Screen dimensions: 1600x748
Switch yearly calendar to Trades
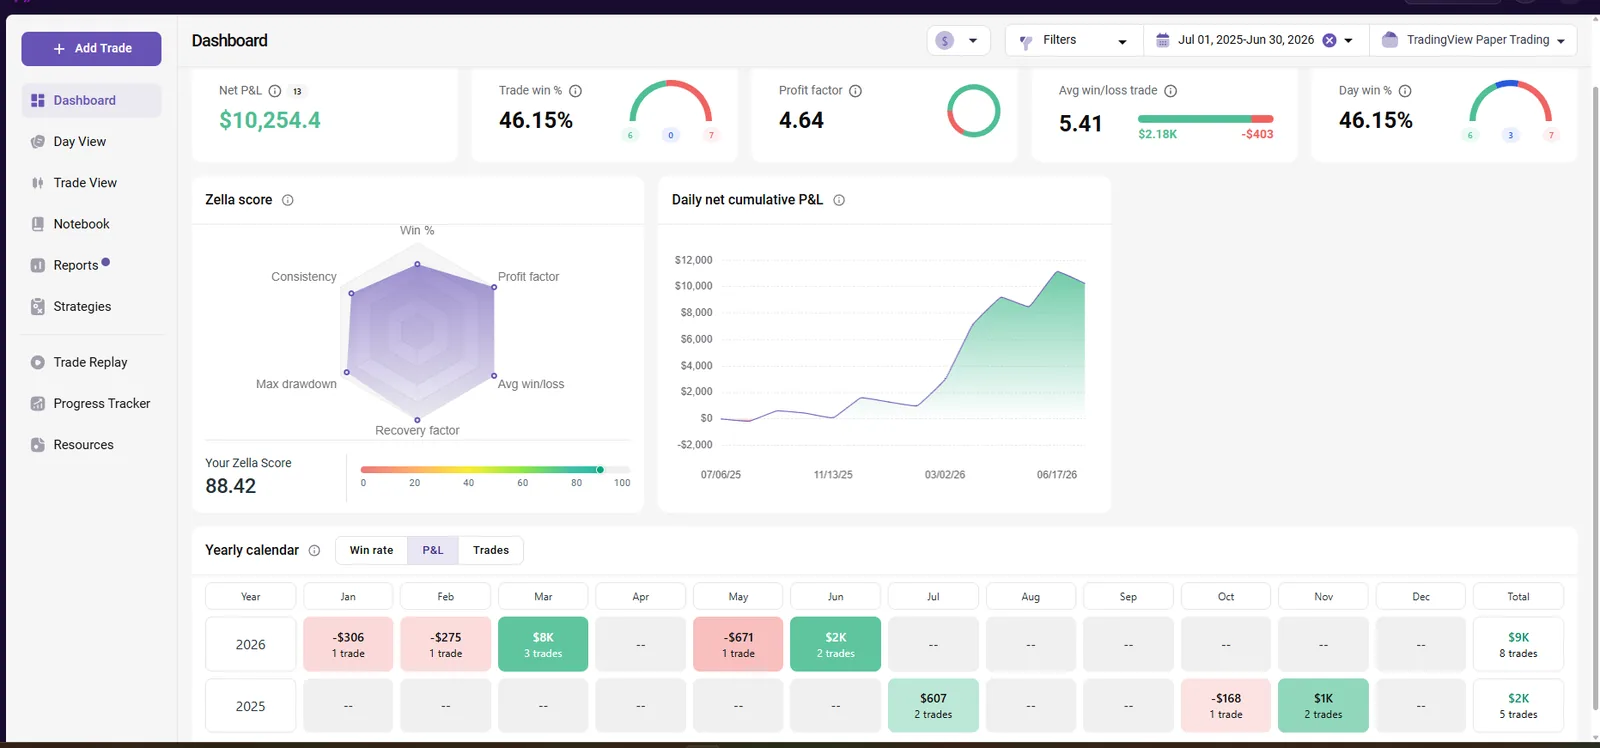[491, 550]
